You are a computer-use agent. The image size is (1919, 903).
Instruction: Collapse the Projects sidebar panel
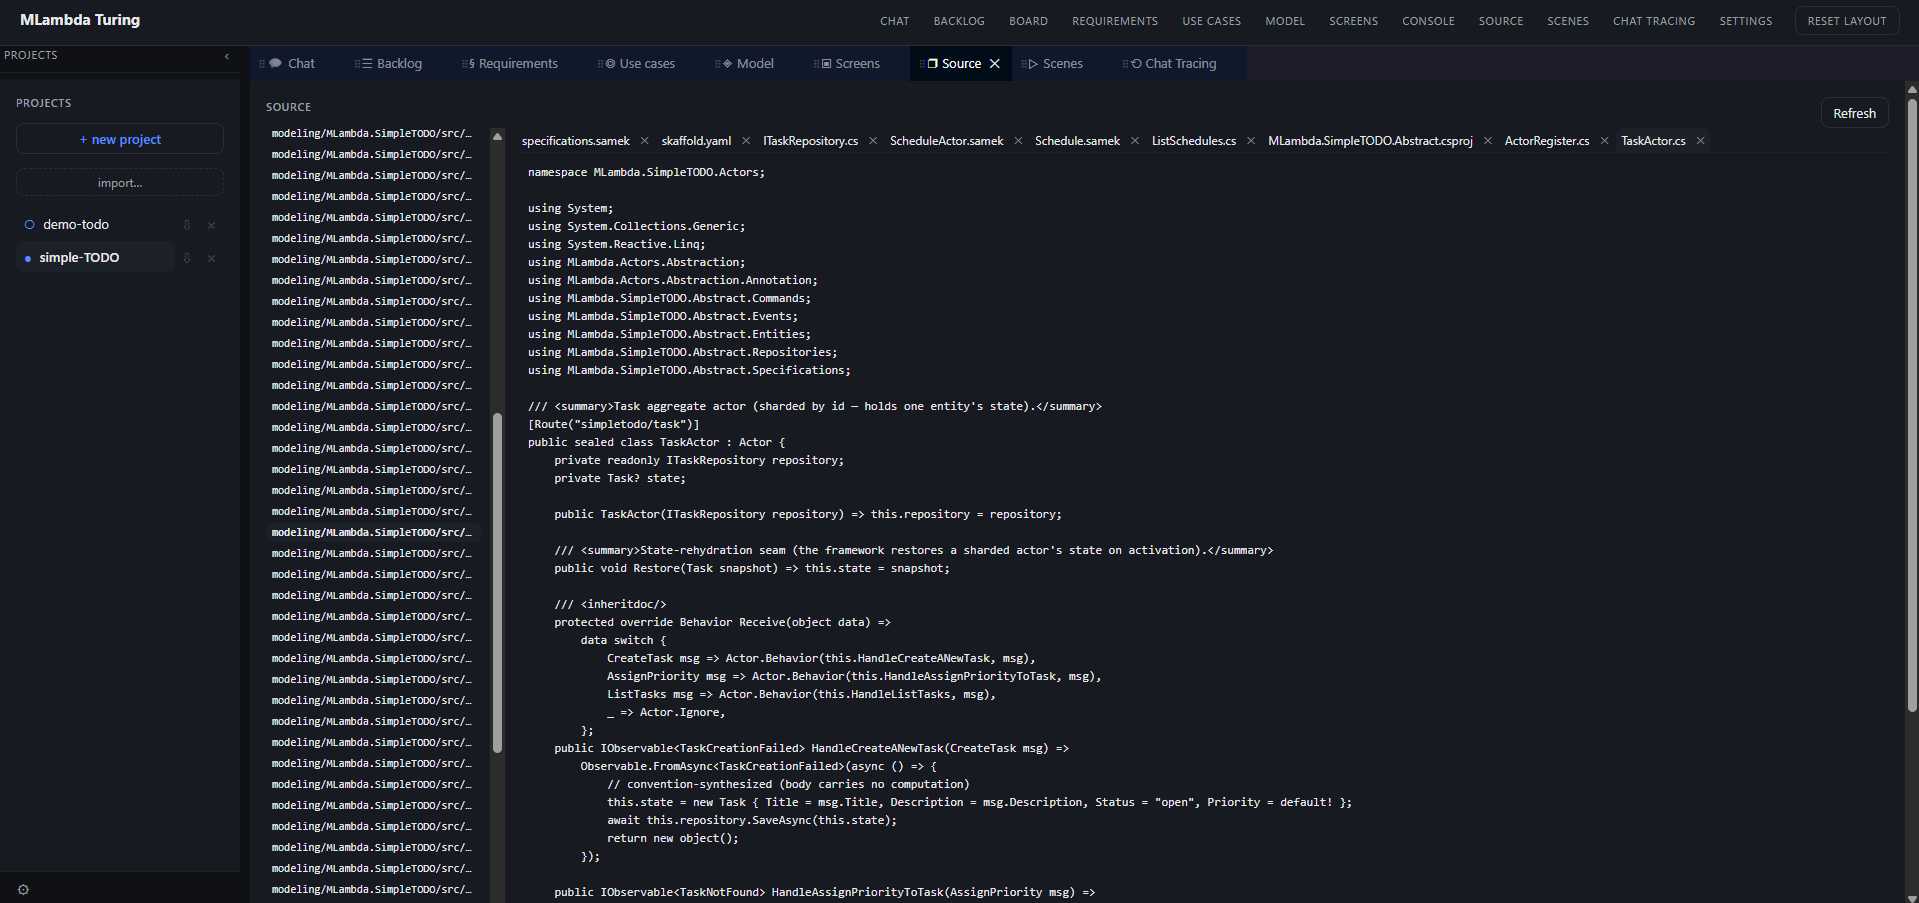pos(227,56)
